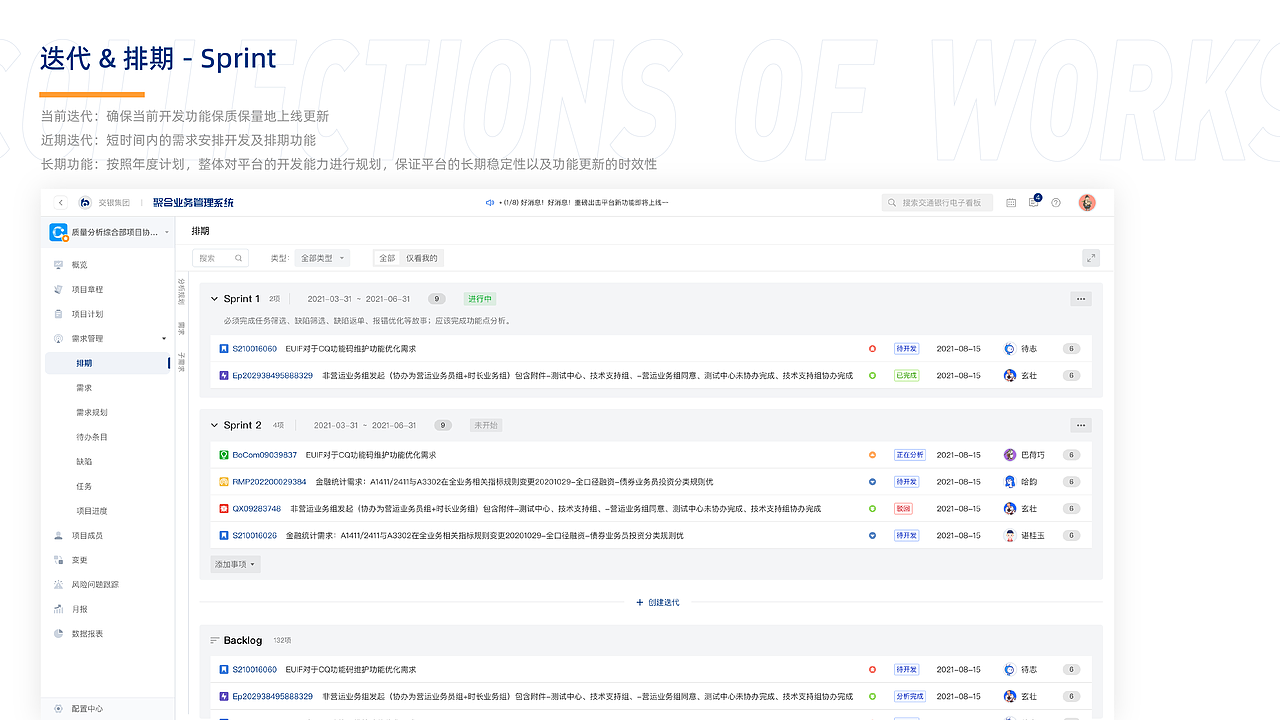
Task: Click priority icon of Sprint 1 S210016060
Action: [x=872, y=349]
